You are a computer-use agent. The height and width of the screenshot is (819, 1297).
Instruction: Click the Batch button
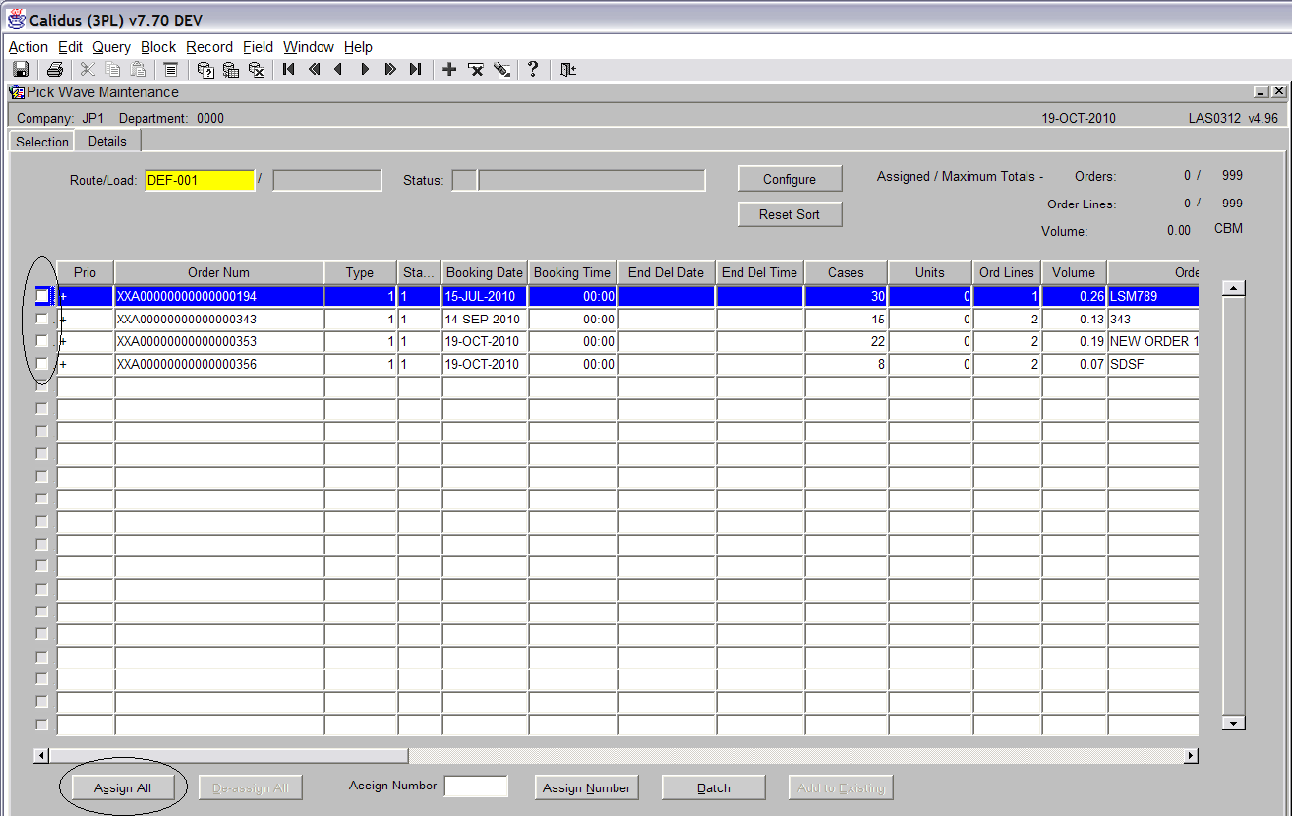pyautogui.click(x=713, y=788)
